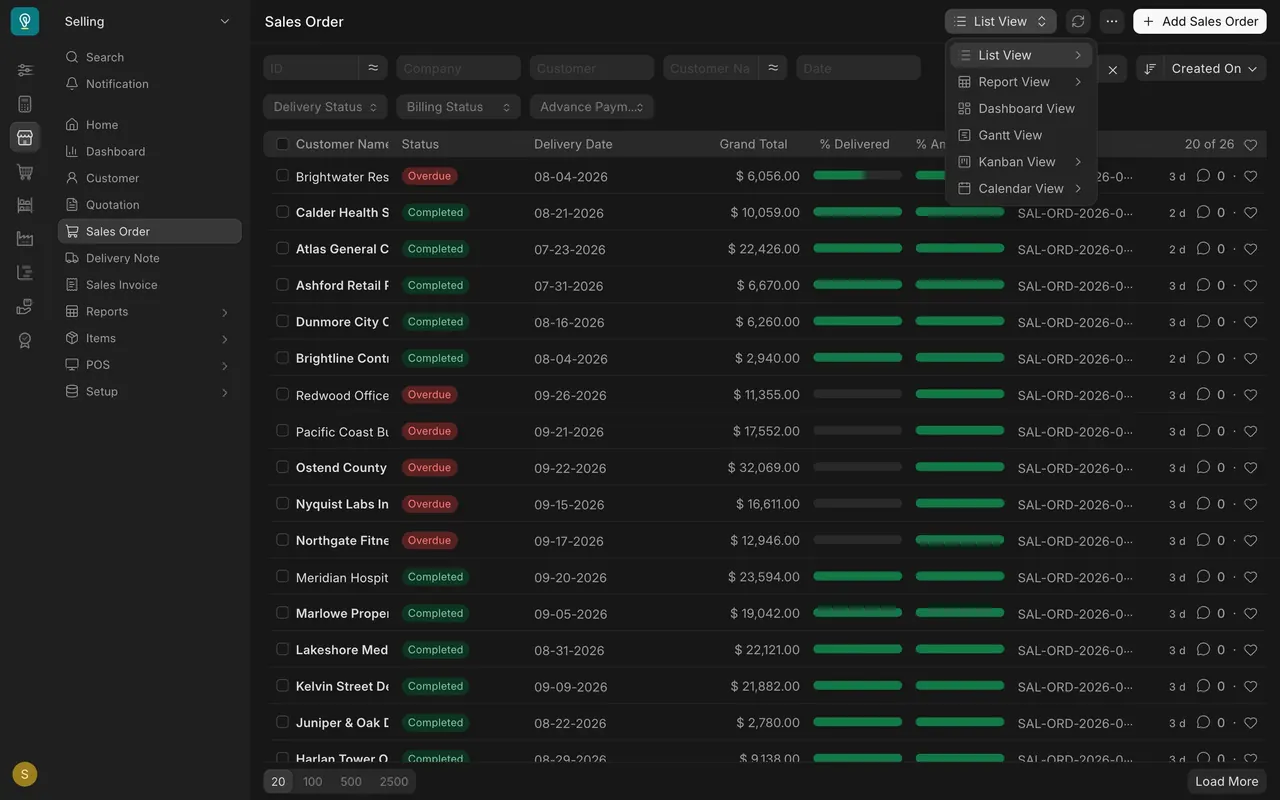1280x800 pixels.
Task: Click Brightwater's partial % Delivered progress bar
Action: 857,175
